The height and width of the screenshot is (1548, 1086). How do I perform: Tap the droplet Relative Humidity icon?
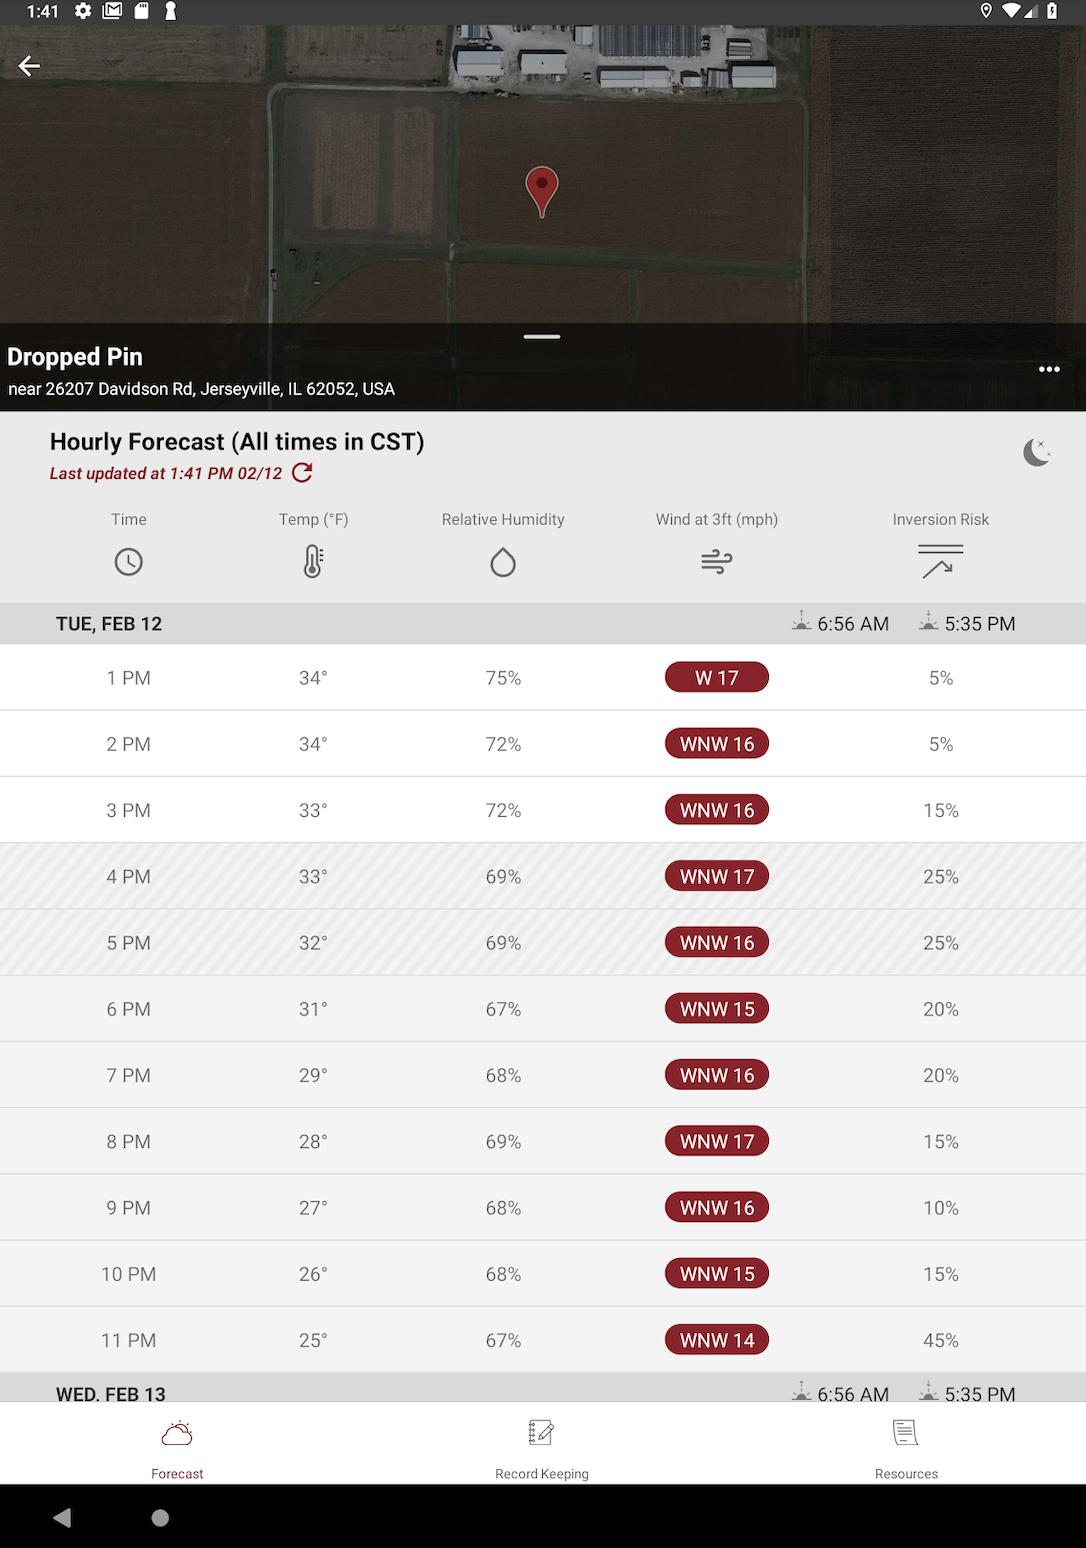click(x=503, y=562)
